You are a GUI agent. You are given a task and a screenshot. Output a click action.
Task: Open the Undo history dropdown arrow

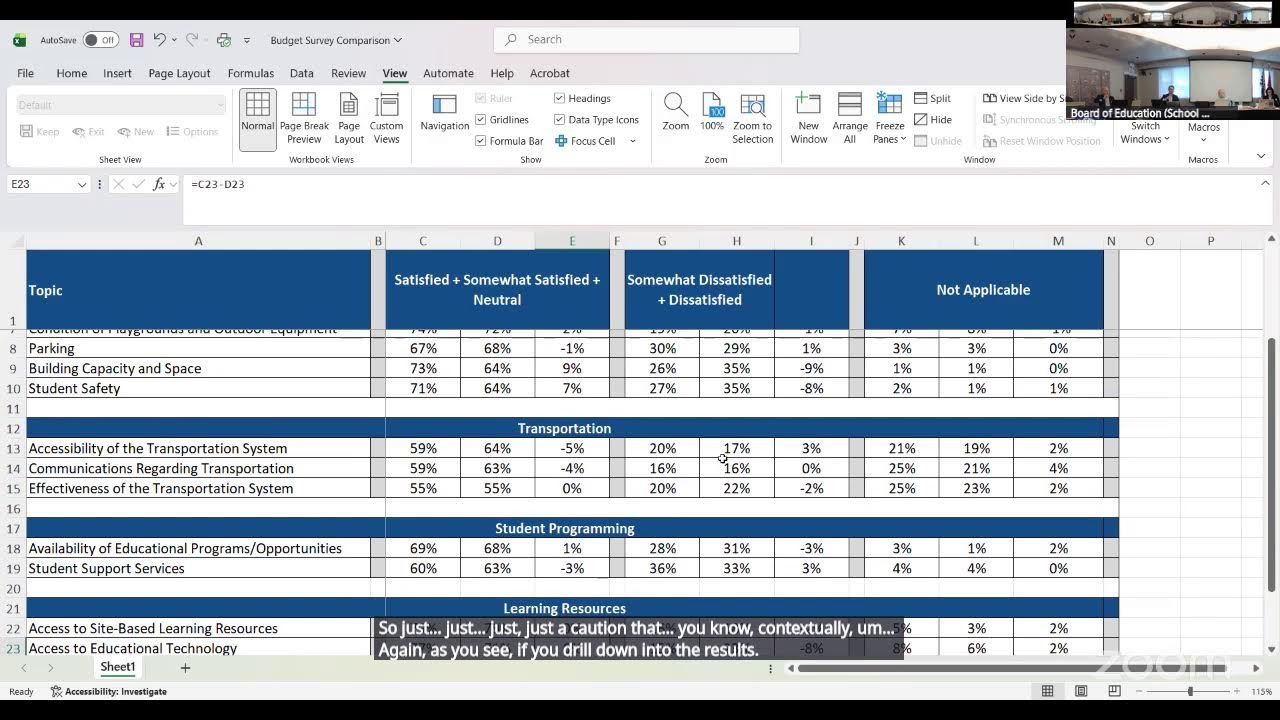coord(174,40)
